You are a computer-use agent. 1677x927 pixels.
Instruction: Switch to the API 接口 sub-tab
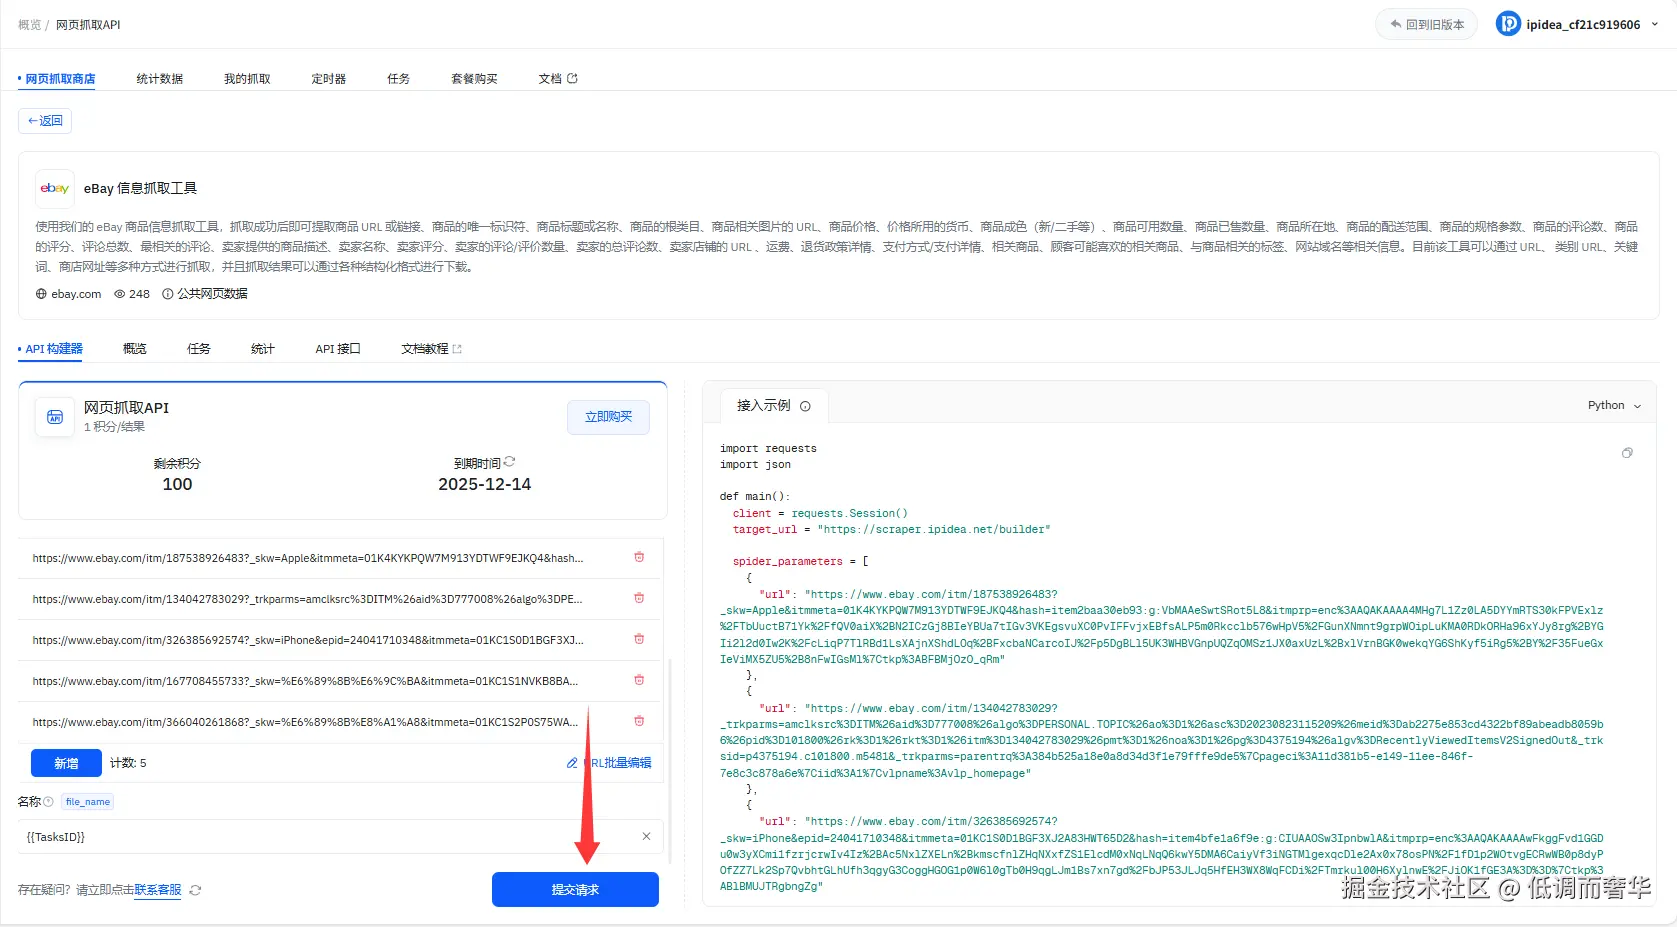coord(338,349)
